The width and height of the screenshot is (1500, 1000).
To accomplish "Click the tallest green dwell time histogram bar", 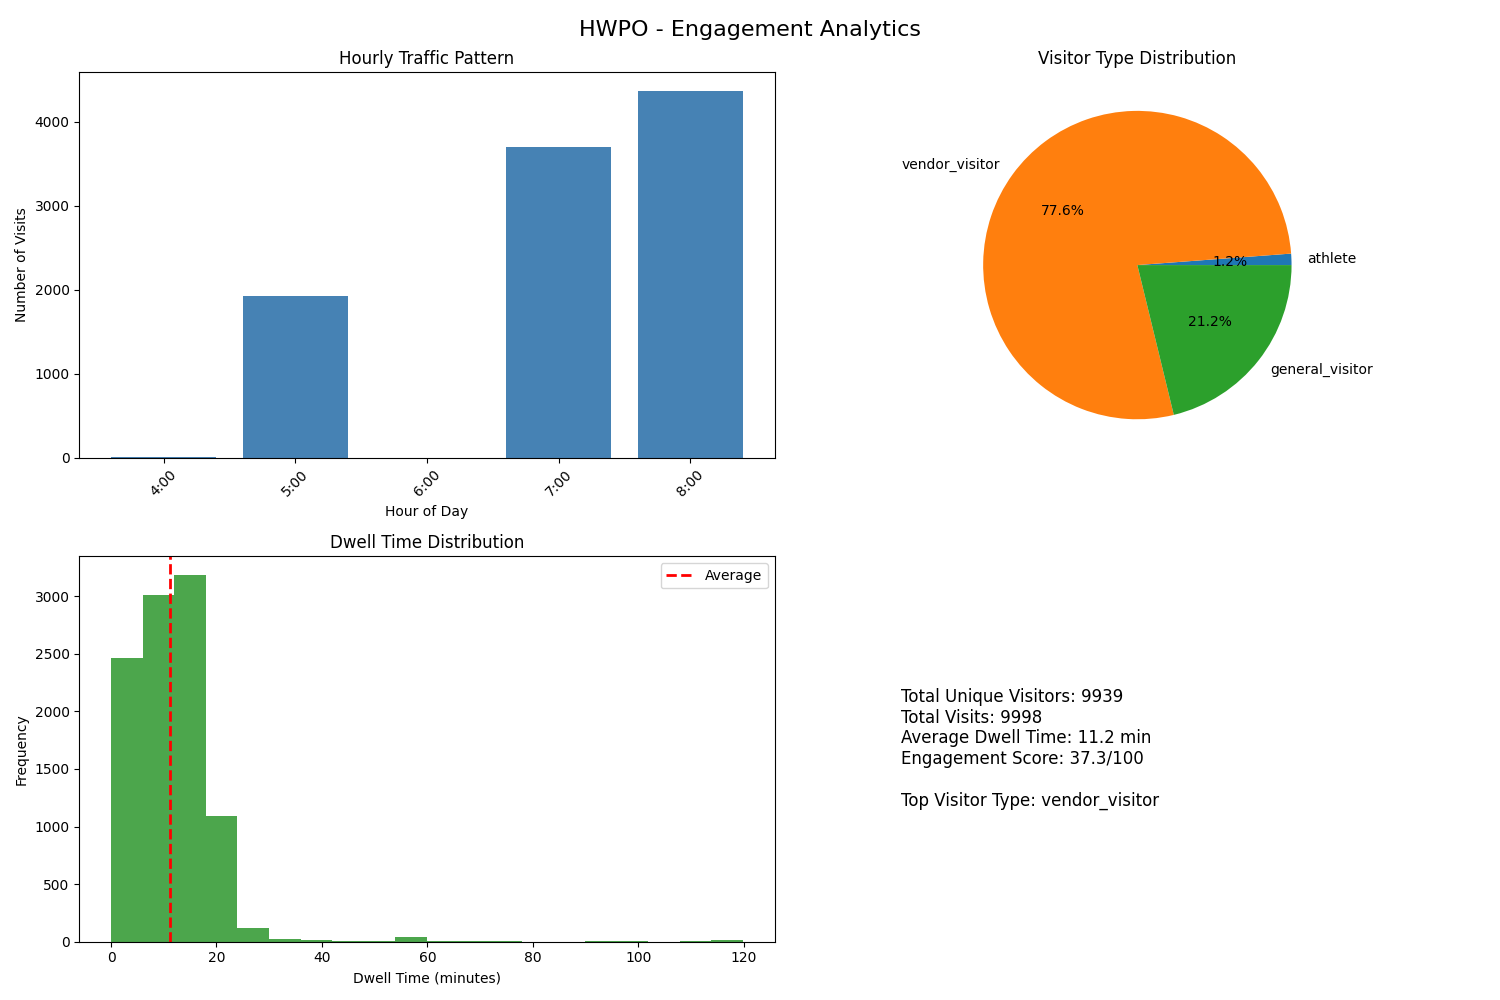I will tap(190, 758).
